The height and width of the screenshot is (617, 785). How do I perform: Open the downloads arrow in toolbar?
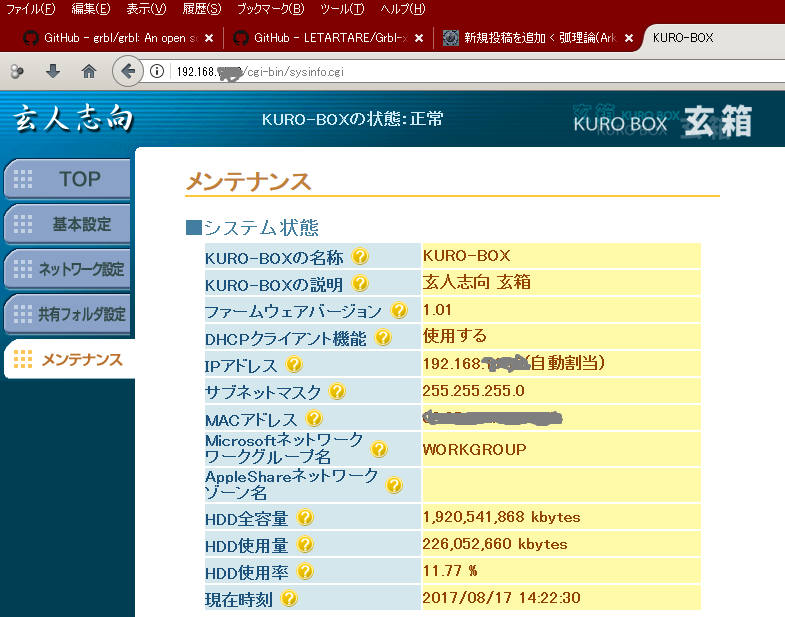pyautogui.click(x=53, y=71)
